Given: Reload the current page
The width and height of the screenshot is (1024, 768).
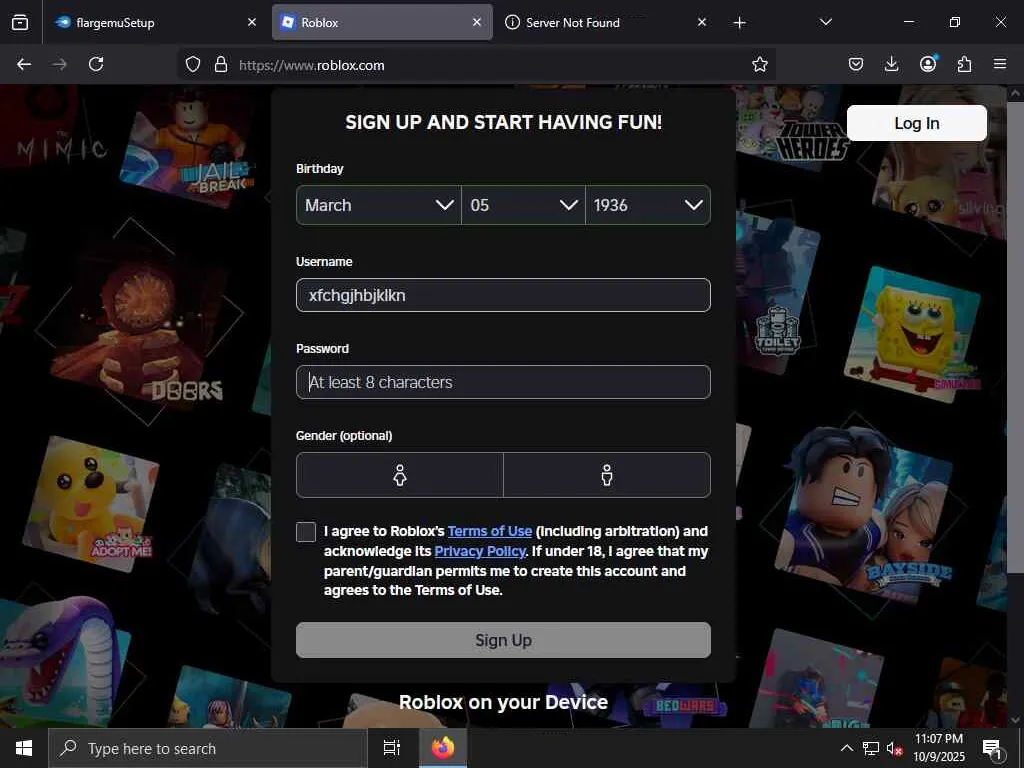Looking at the screenshot, I should pyautogui.click(x=96, y=64).
